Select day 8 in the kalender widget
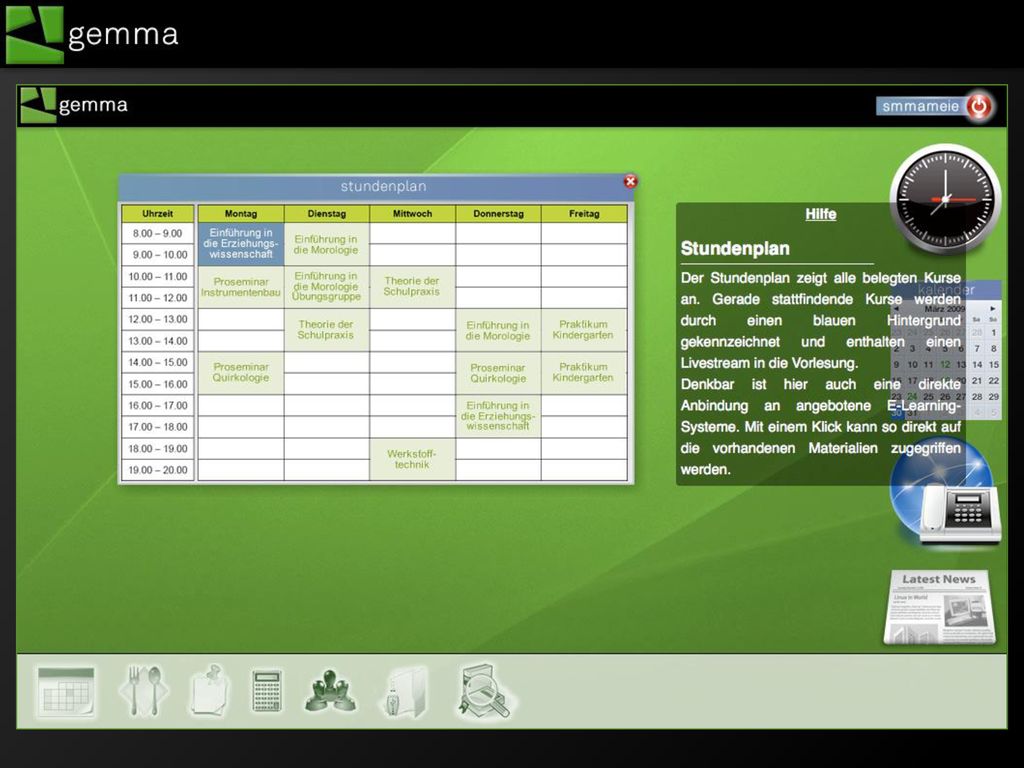Viewport: 1024px width, 768px height. (993, 348)
